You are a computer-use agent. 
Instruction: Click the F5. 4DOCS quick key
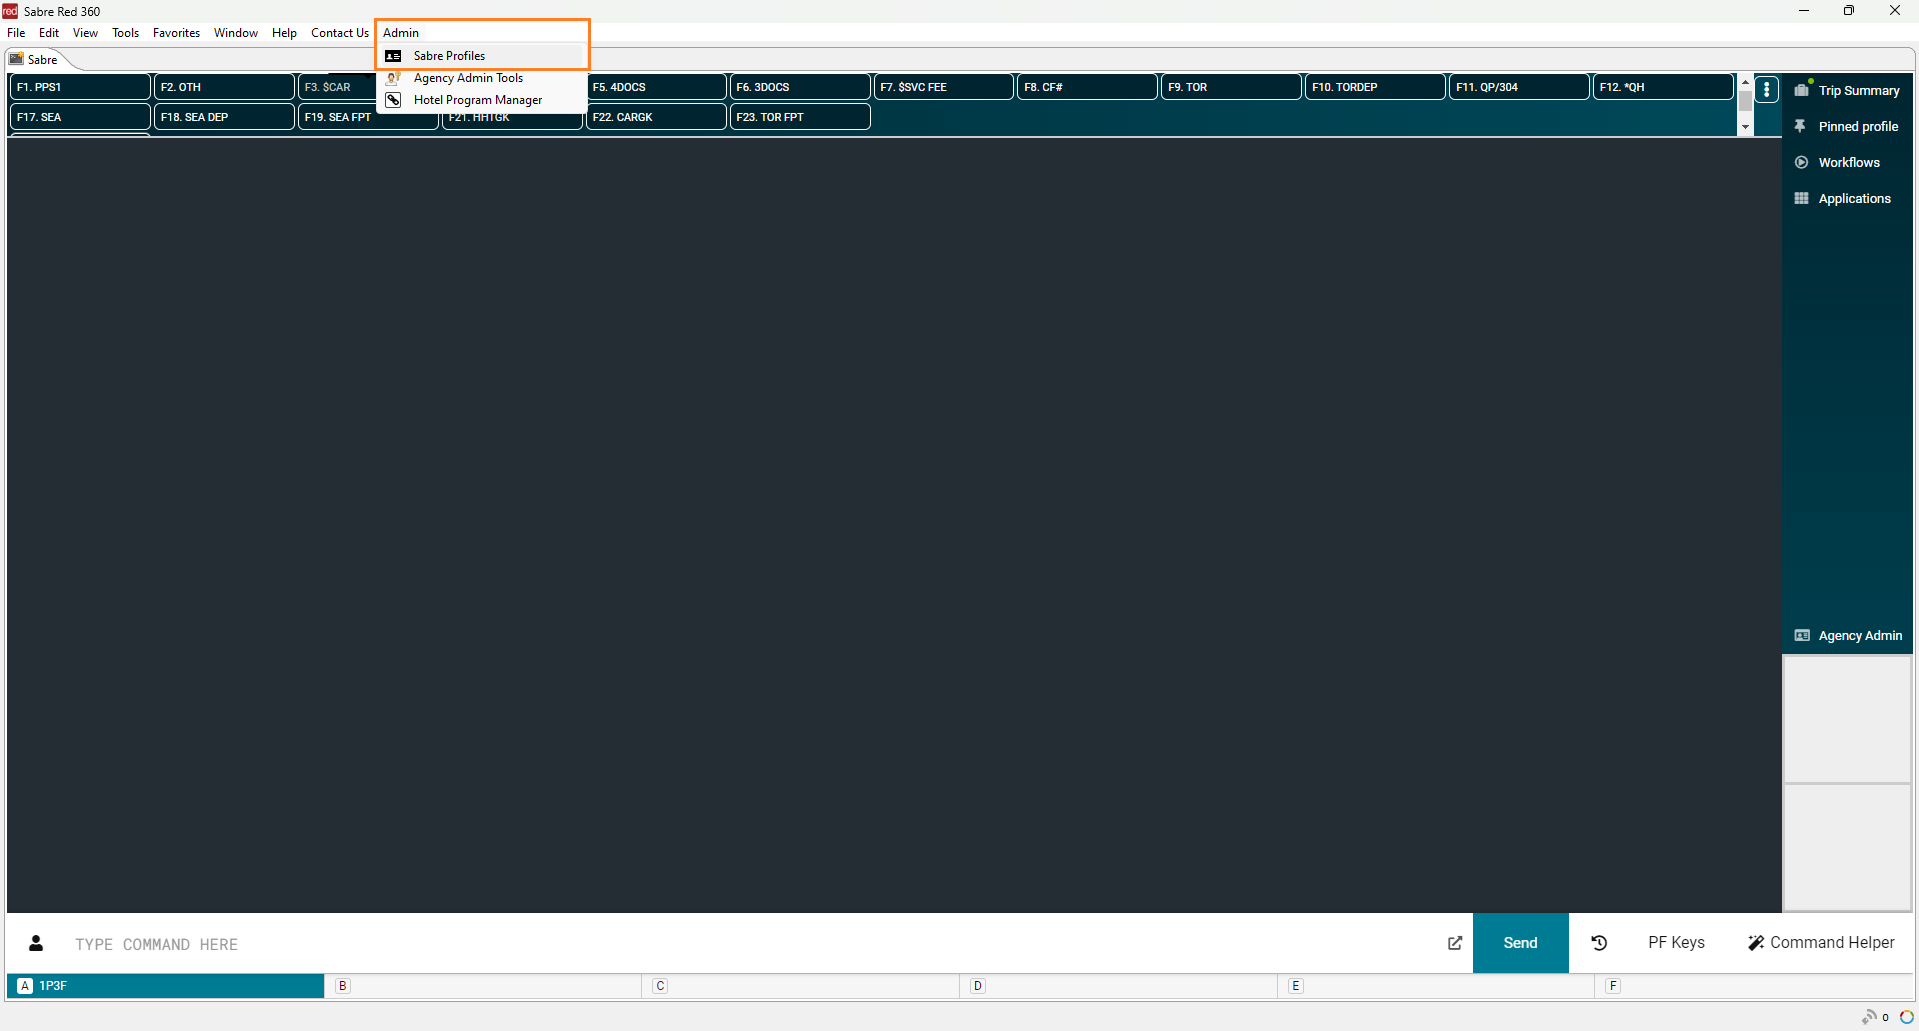(x=656, y=87)
